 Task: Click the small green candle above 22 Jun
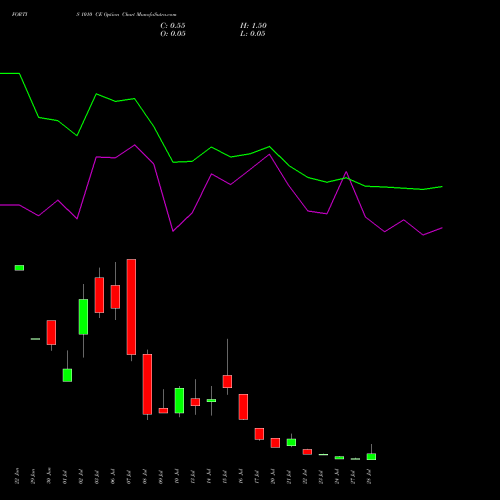tap(19, 268)
